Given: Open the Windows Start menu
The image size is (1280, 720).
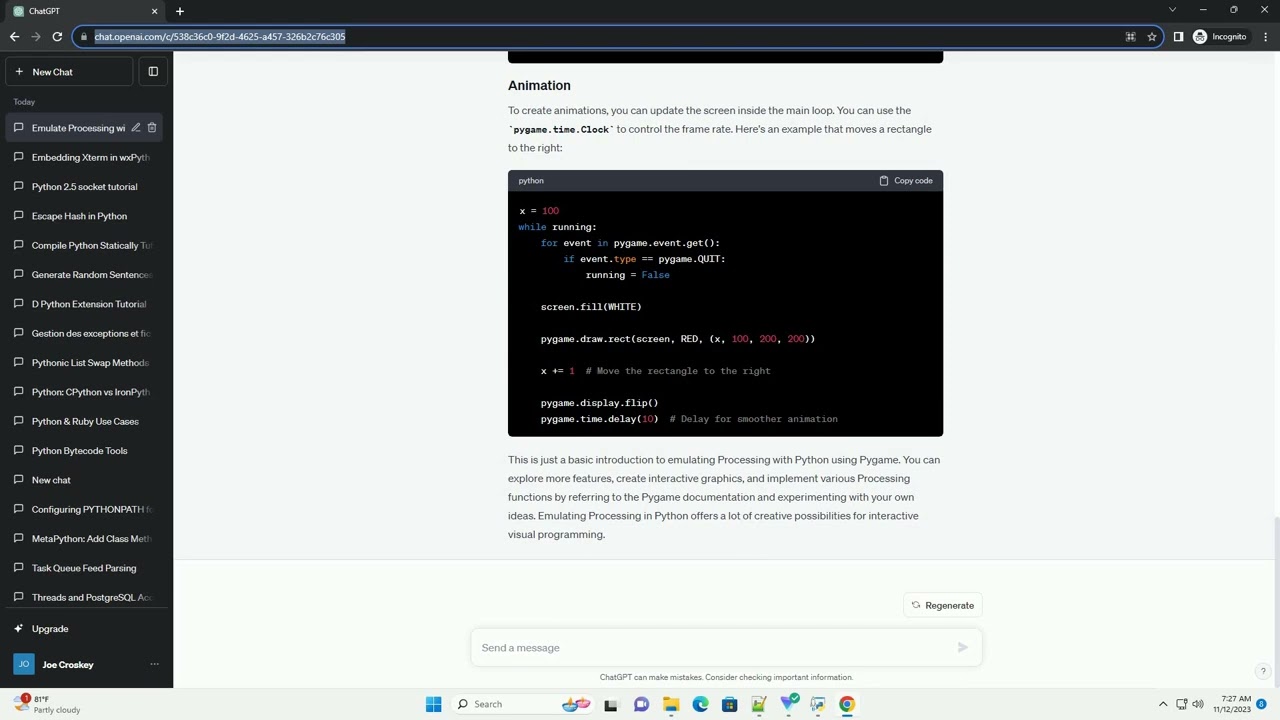Looking at the screenshot, I should [x=433, y=704].
